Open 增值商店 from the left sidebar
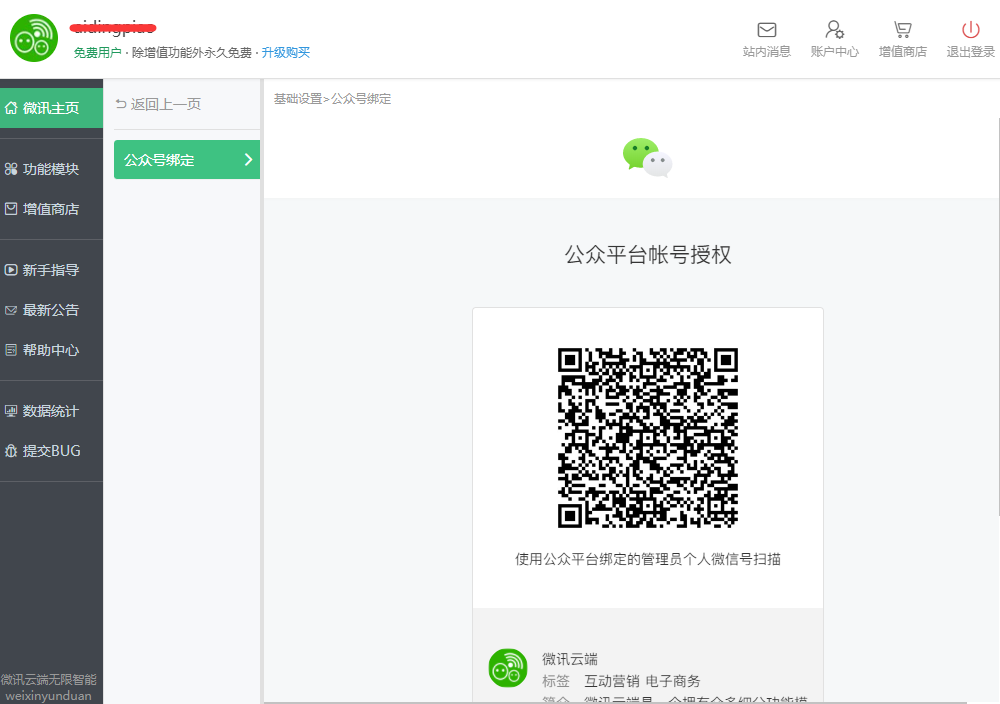 (x=50, y=209)
